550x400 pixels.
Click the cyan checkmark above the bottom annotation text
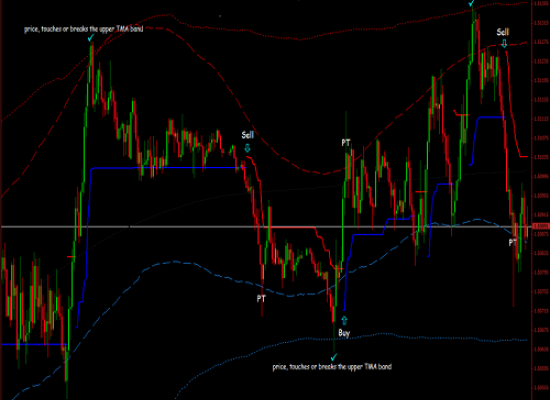click(334, 357)
